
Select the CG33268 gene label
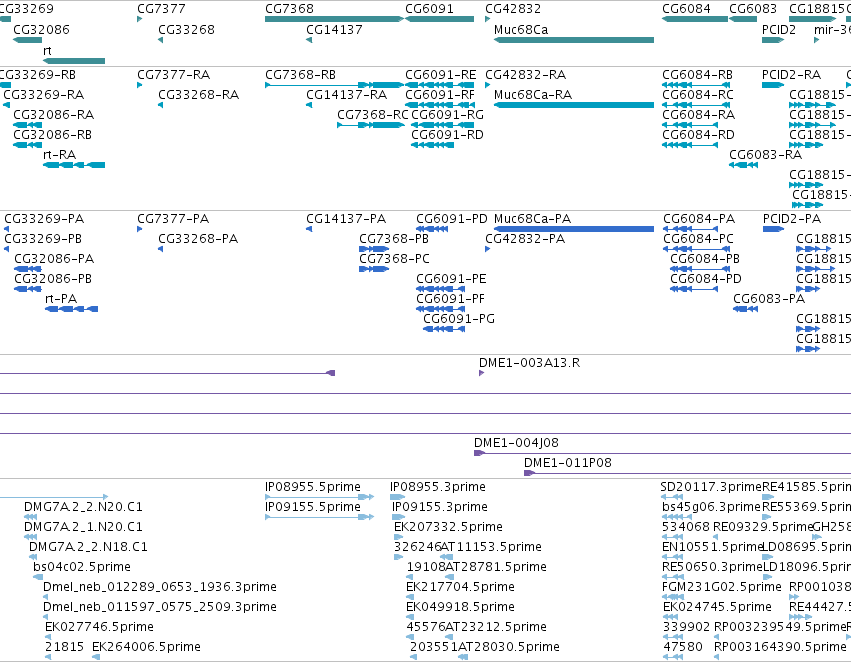click(186, 29)
